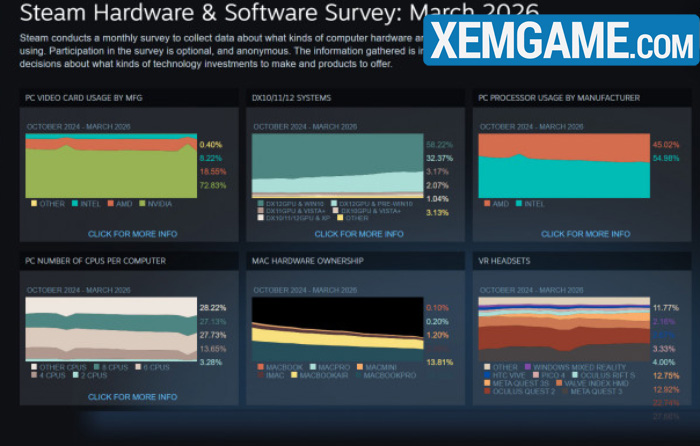Screen dimensions: 700x446
Task: Click the Oculus Quest 2 legend swatch
Action: click(485, 391)
